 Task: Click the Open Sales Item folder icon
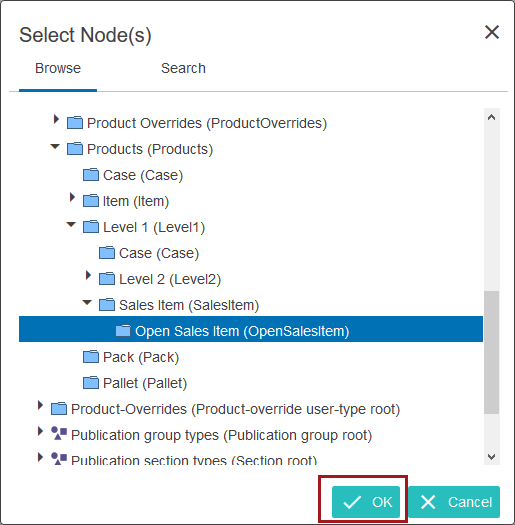pos(123,331)
